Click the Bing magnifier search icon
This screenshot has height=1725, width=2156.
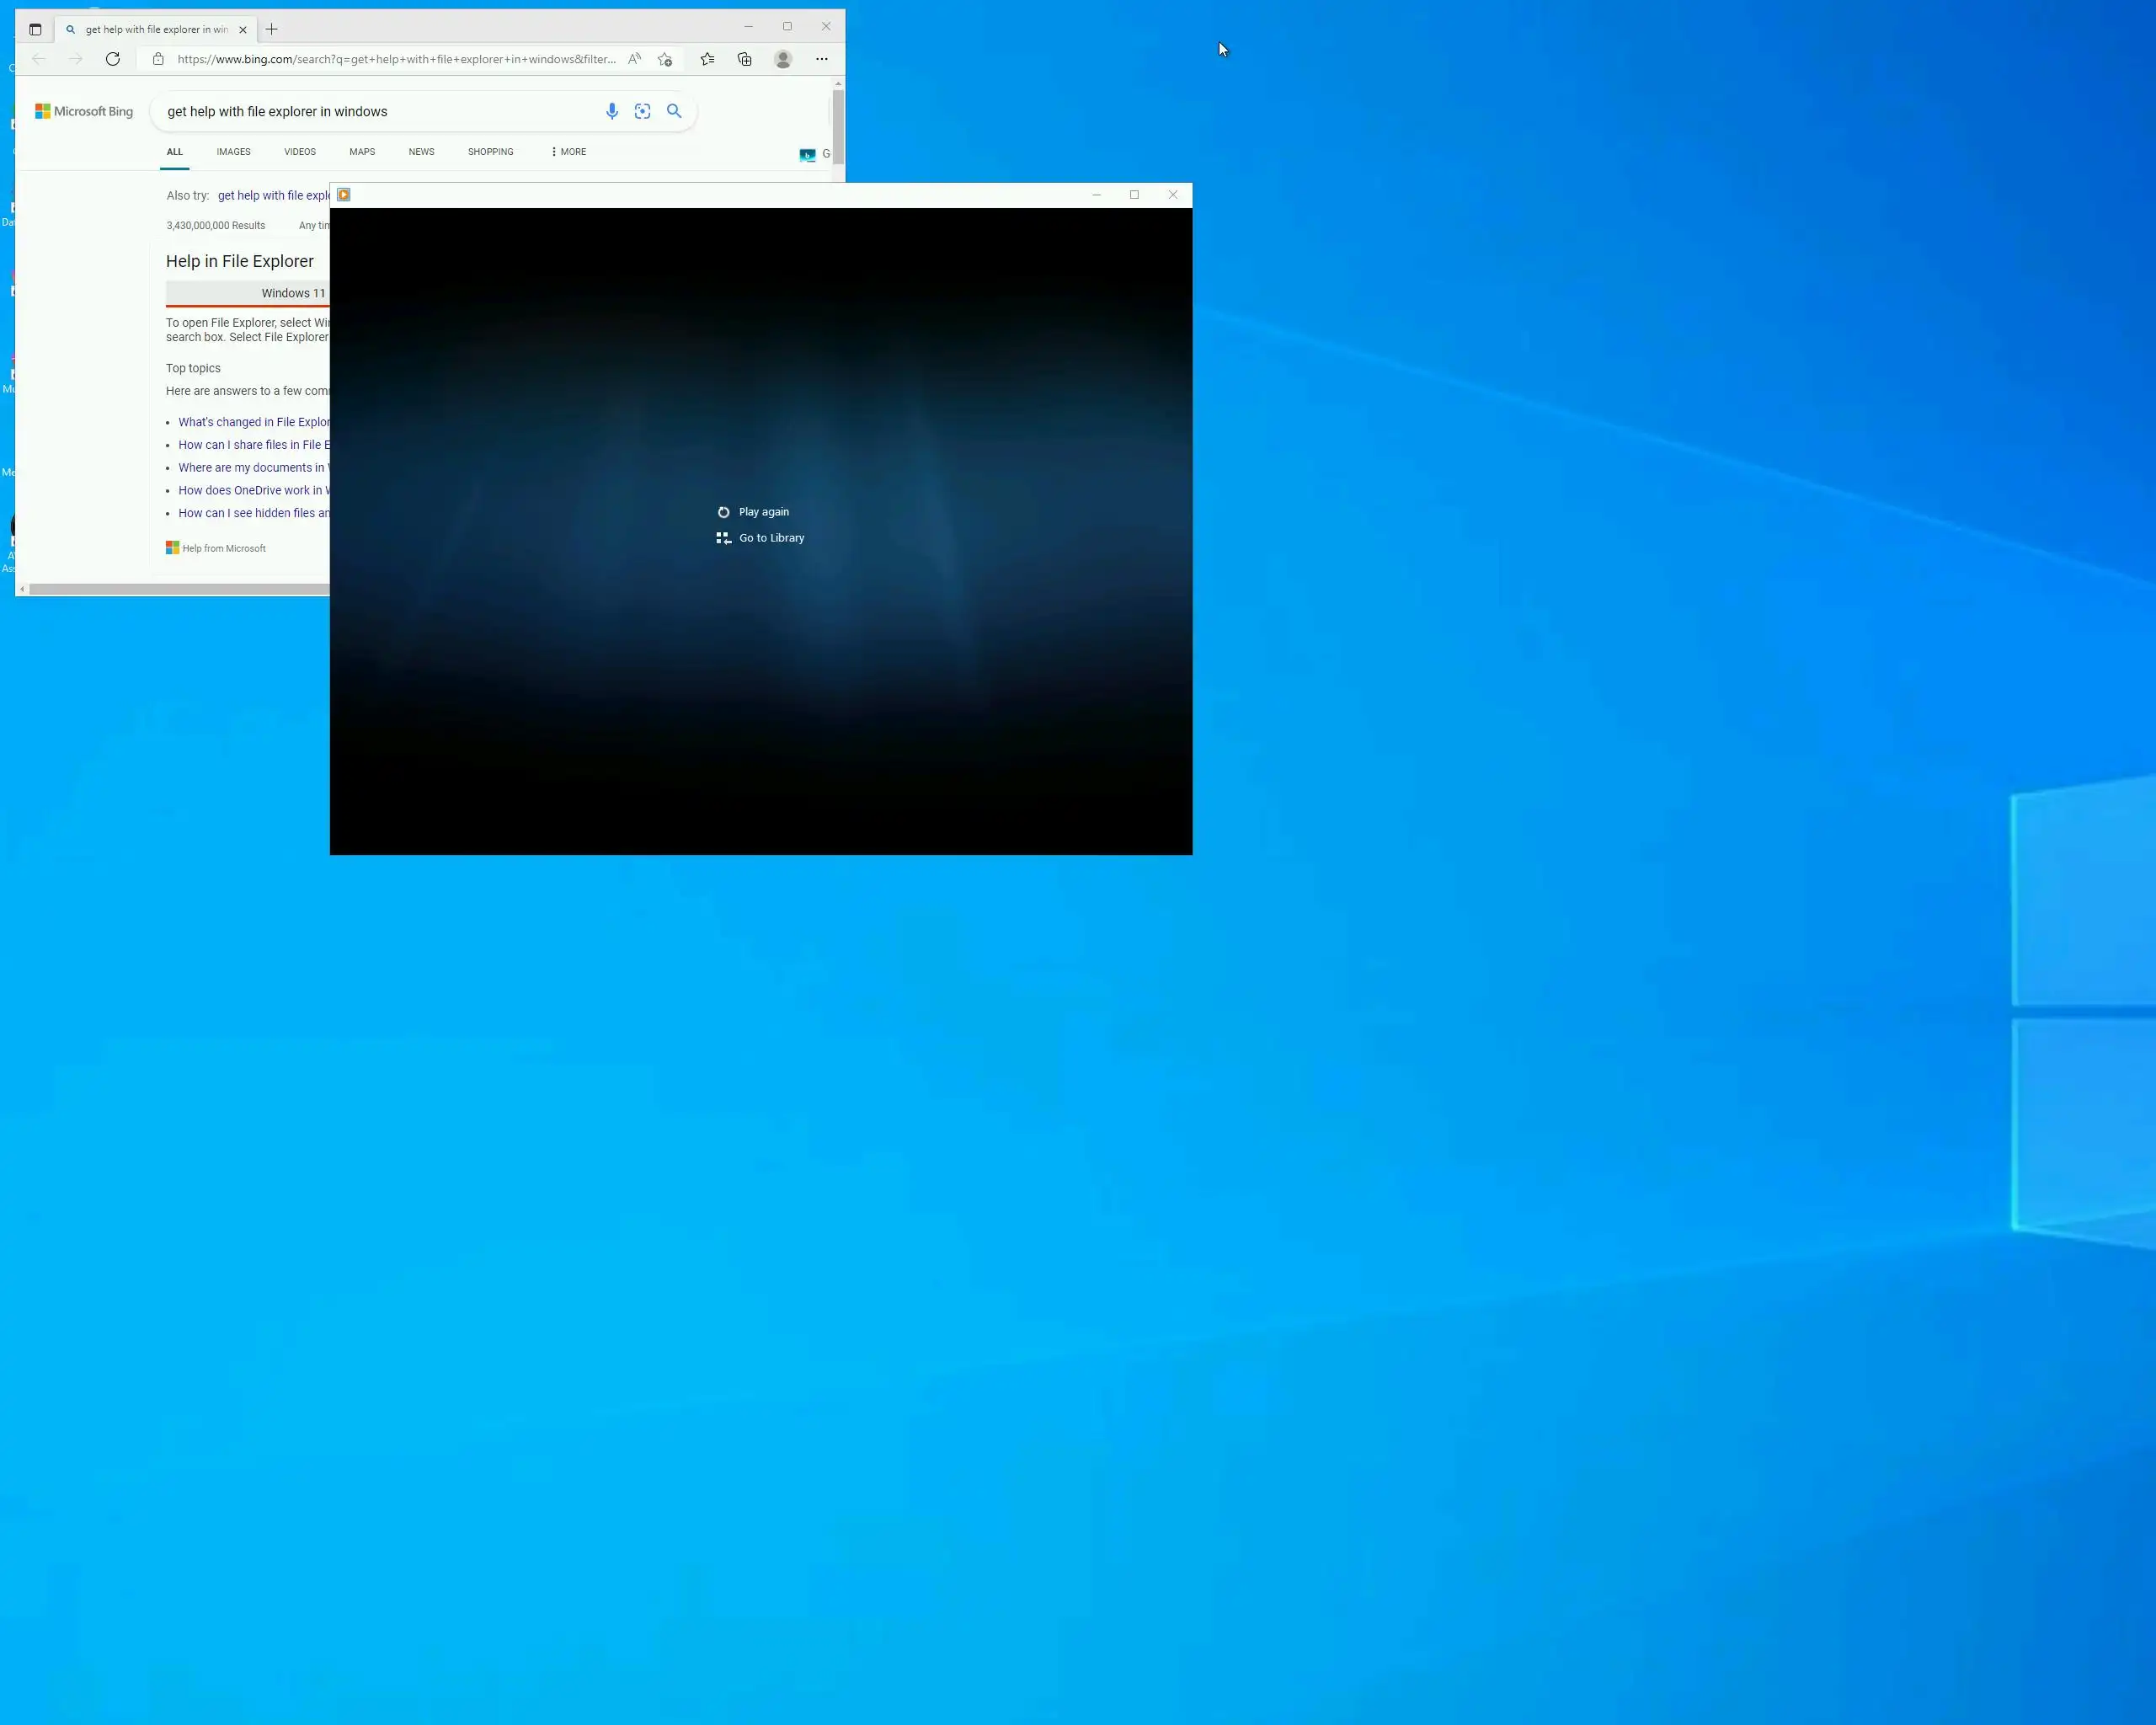coord(674,112)
